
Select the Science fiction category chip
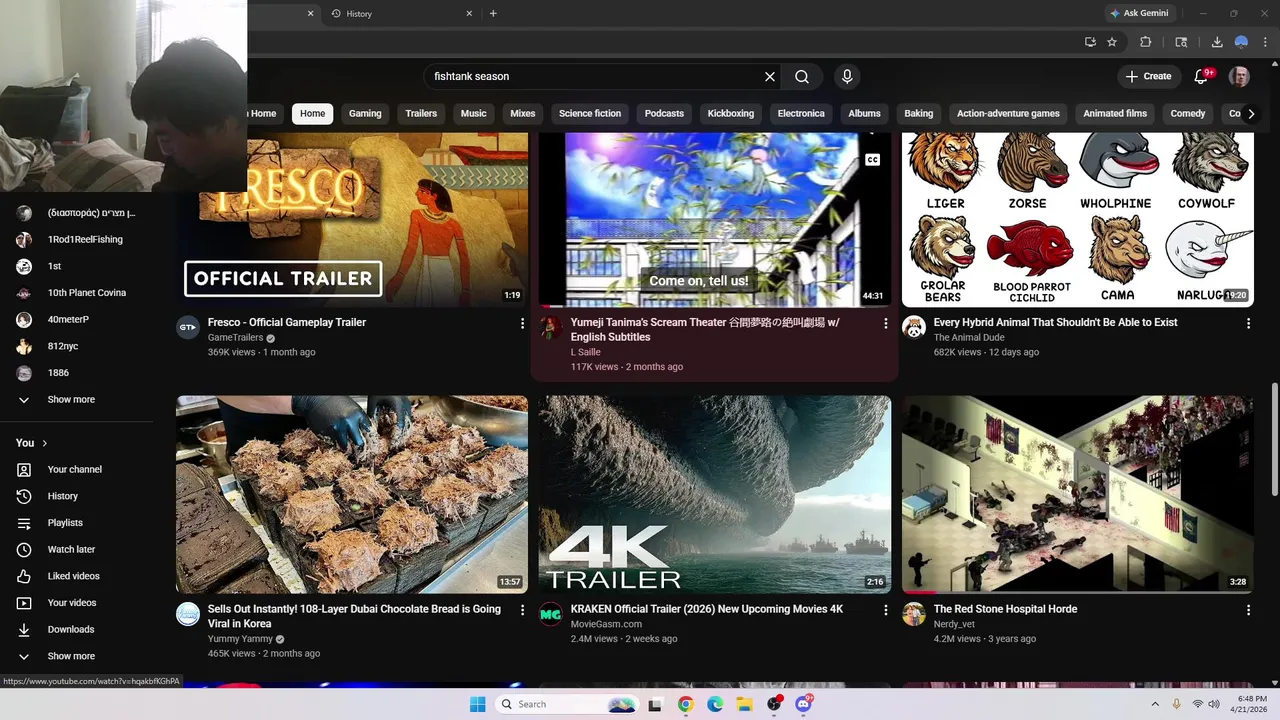590,113
